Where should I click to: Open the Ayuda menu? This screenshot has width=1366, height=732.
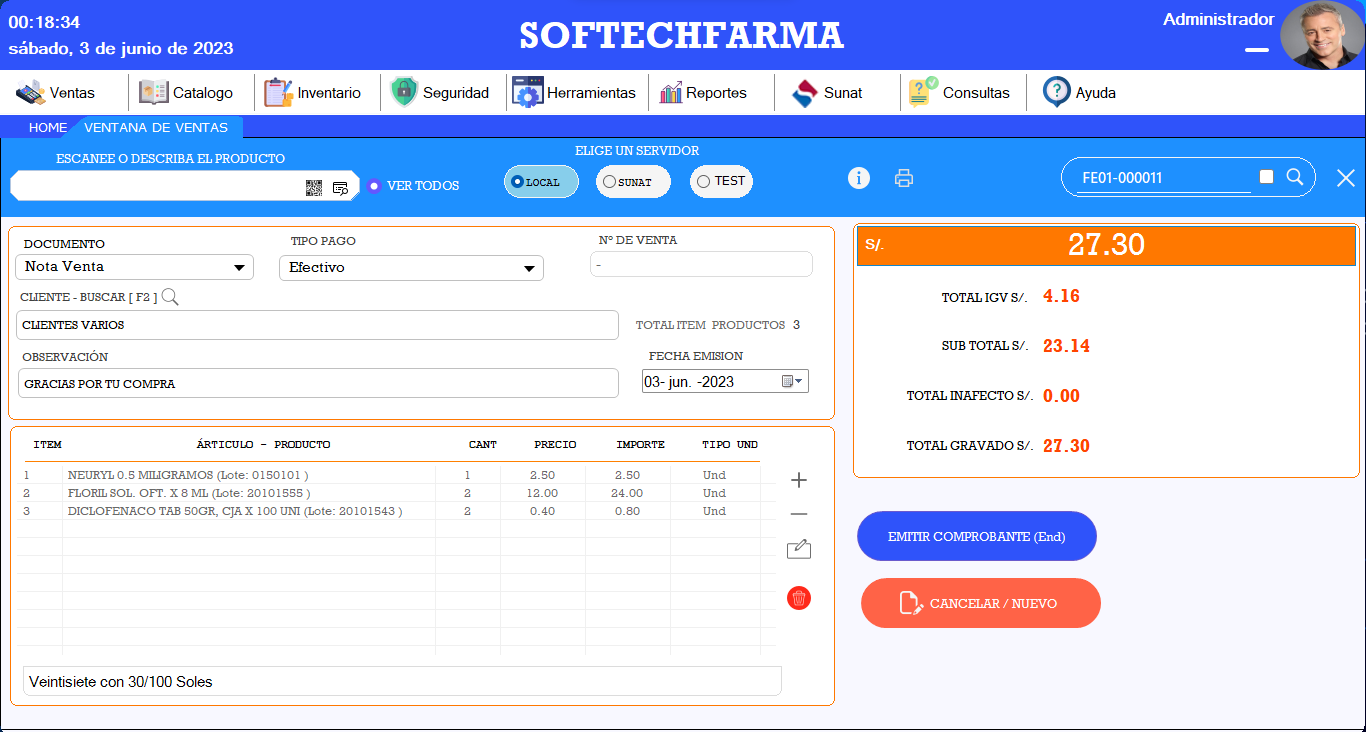[1080, 93]
